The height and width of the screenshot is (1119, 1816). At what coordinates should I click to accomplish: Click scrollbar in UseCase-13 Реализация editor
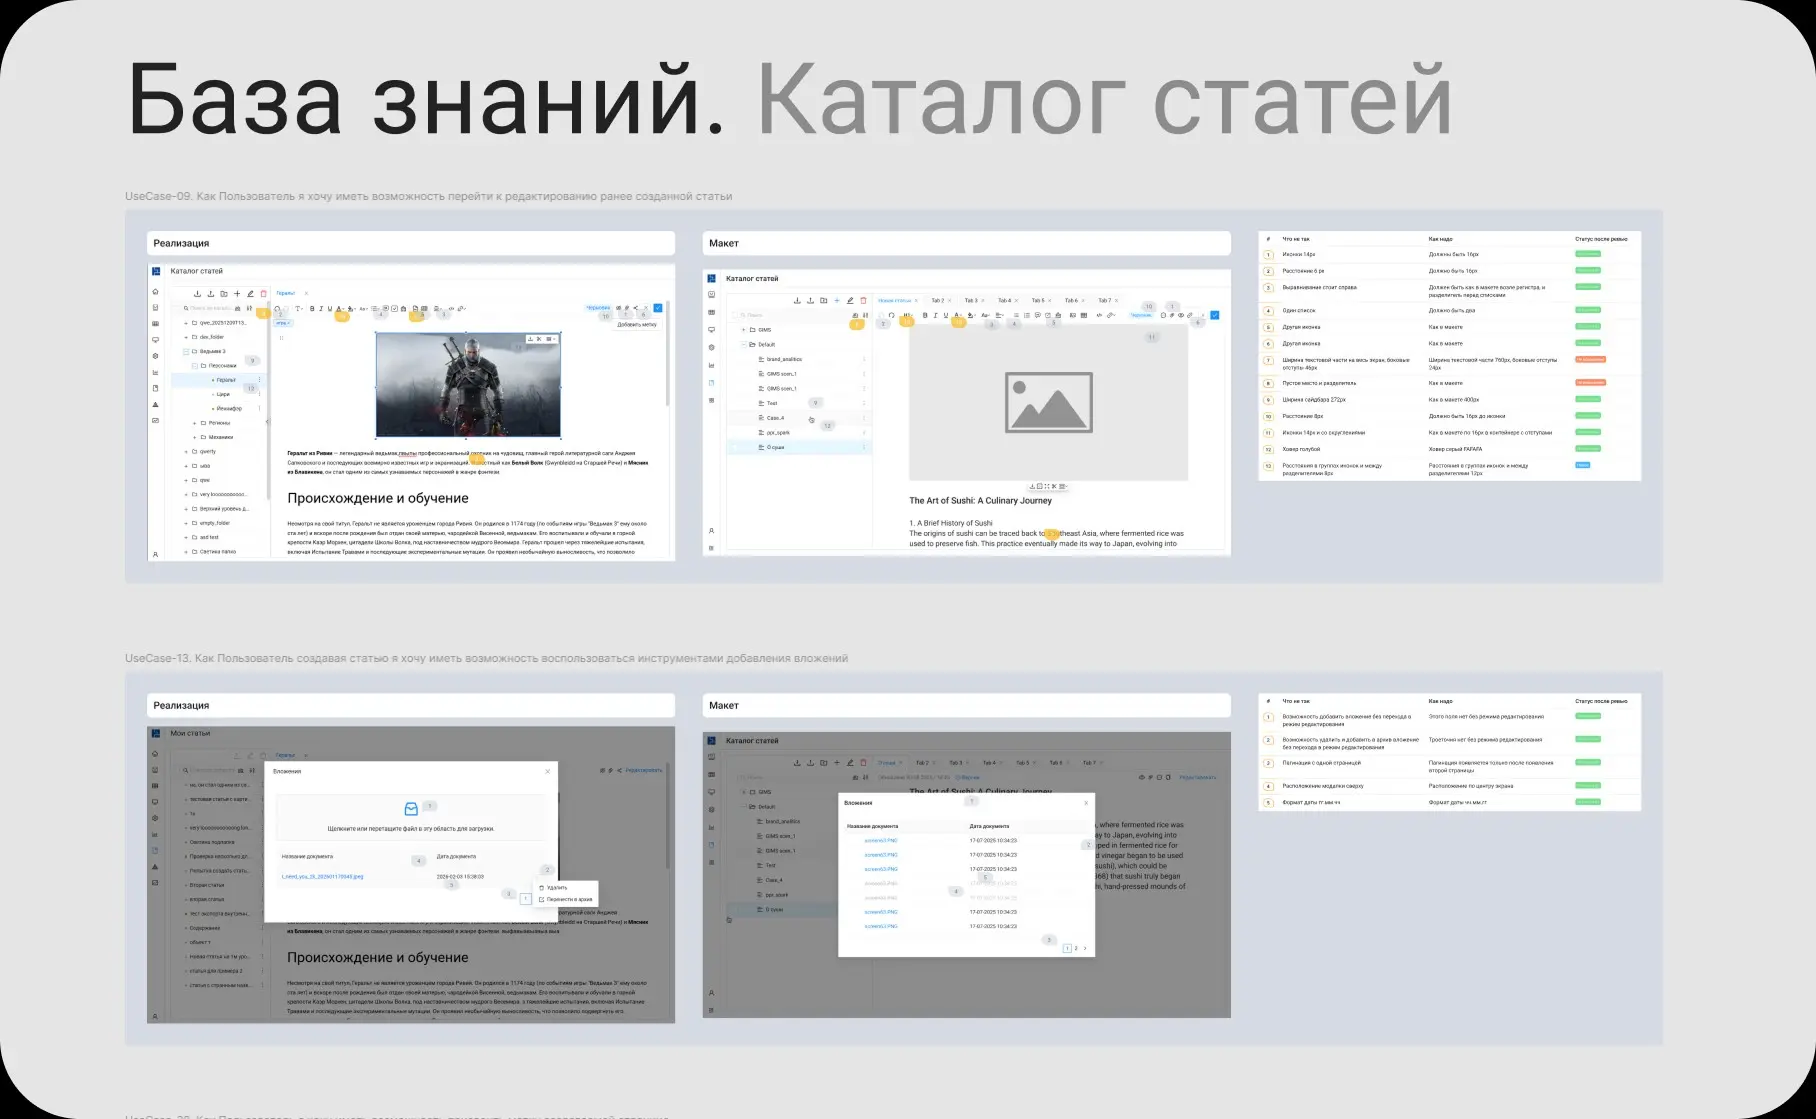click(x=667, y=816)
